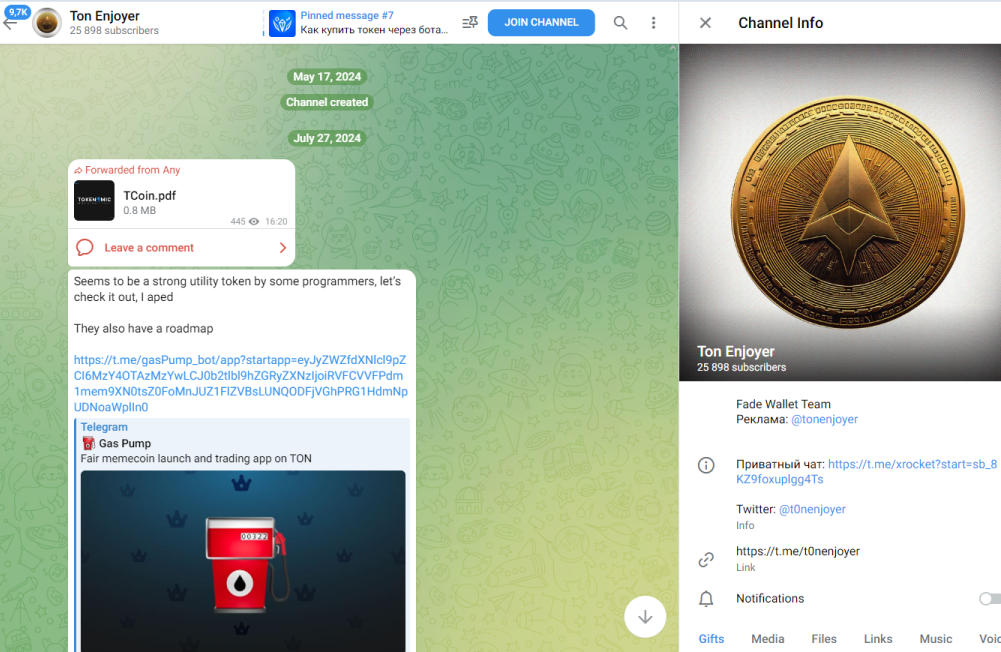Open the xrocket private chat link
Image resolution: width=1001 pixels, height=652 pixels.
click(866, 472)
